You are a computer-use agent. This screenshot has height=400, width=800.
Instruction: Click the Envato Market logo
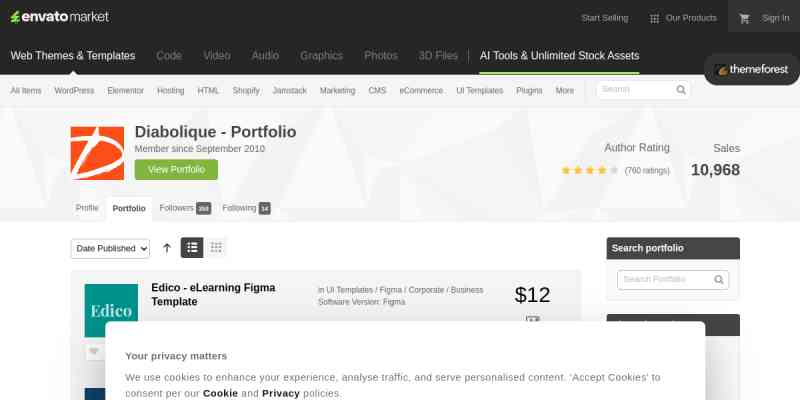(60, 17)
